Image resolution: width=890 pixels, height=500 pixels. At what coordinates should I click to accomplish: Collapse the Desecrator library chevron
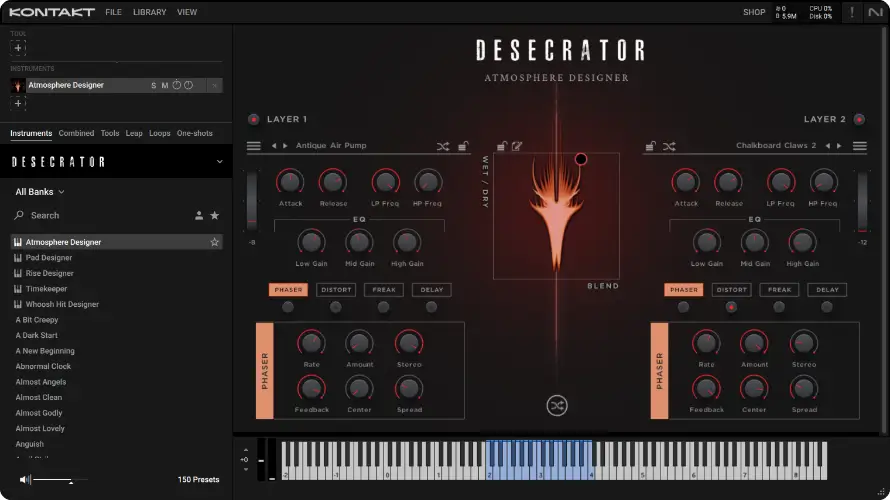(219, 161)
